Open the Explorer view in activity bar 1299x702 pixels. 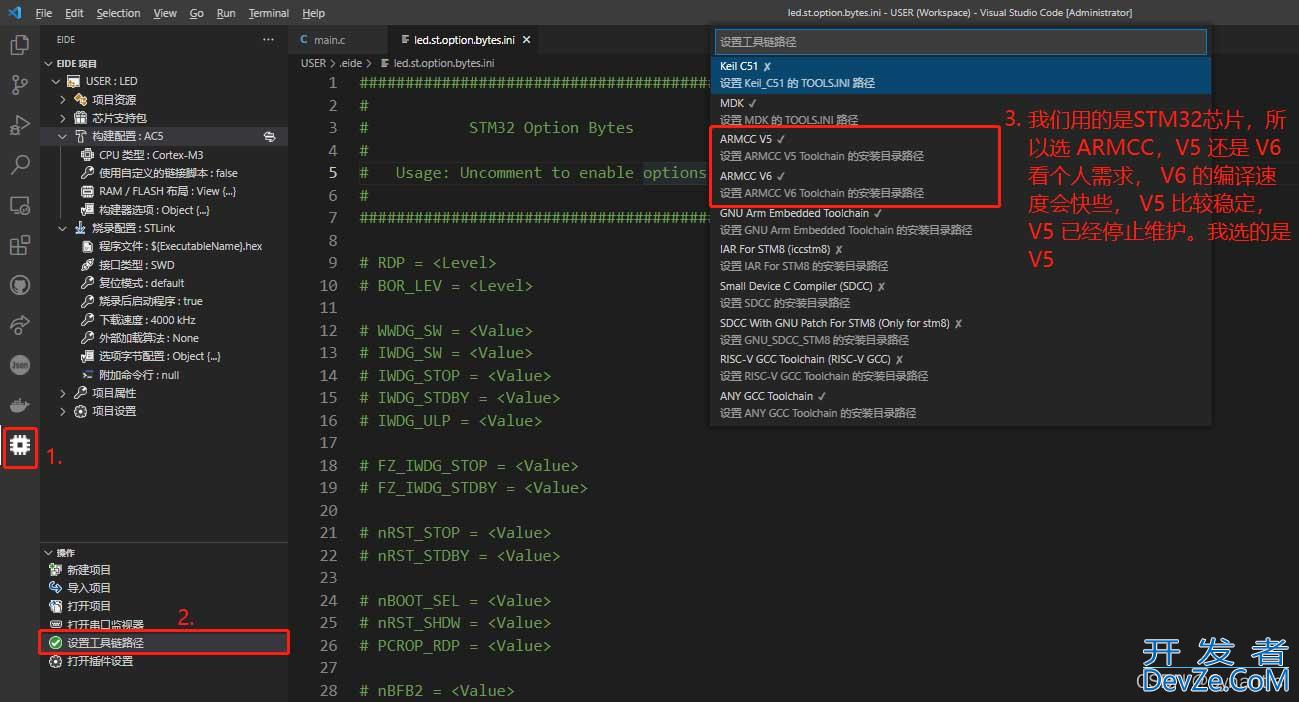[x=19, y=45]
